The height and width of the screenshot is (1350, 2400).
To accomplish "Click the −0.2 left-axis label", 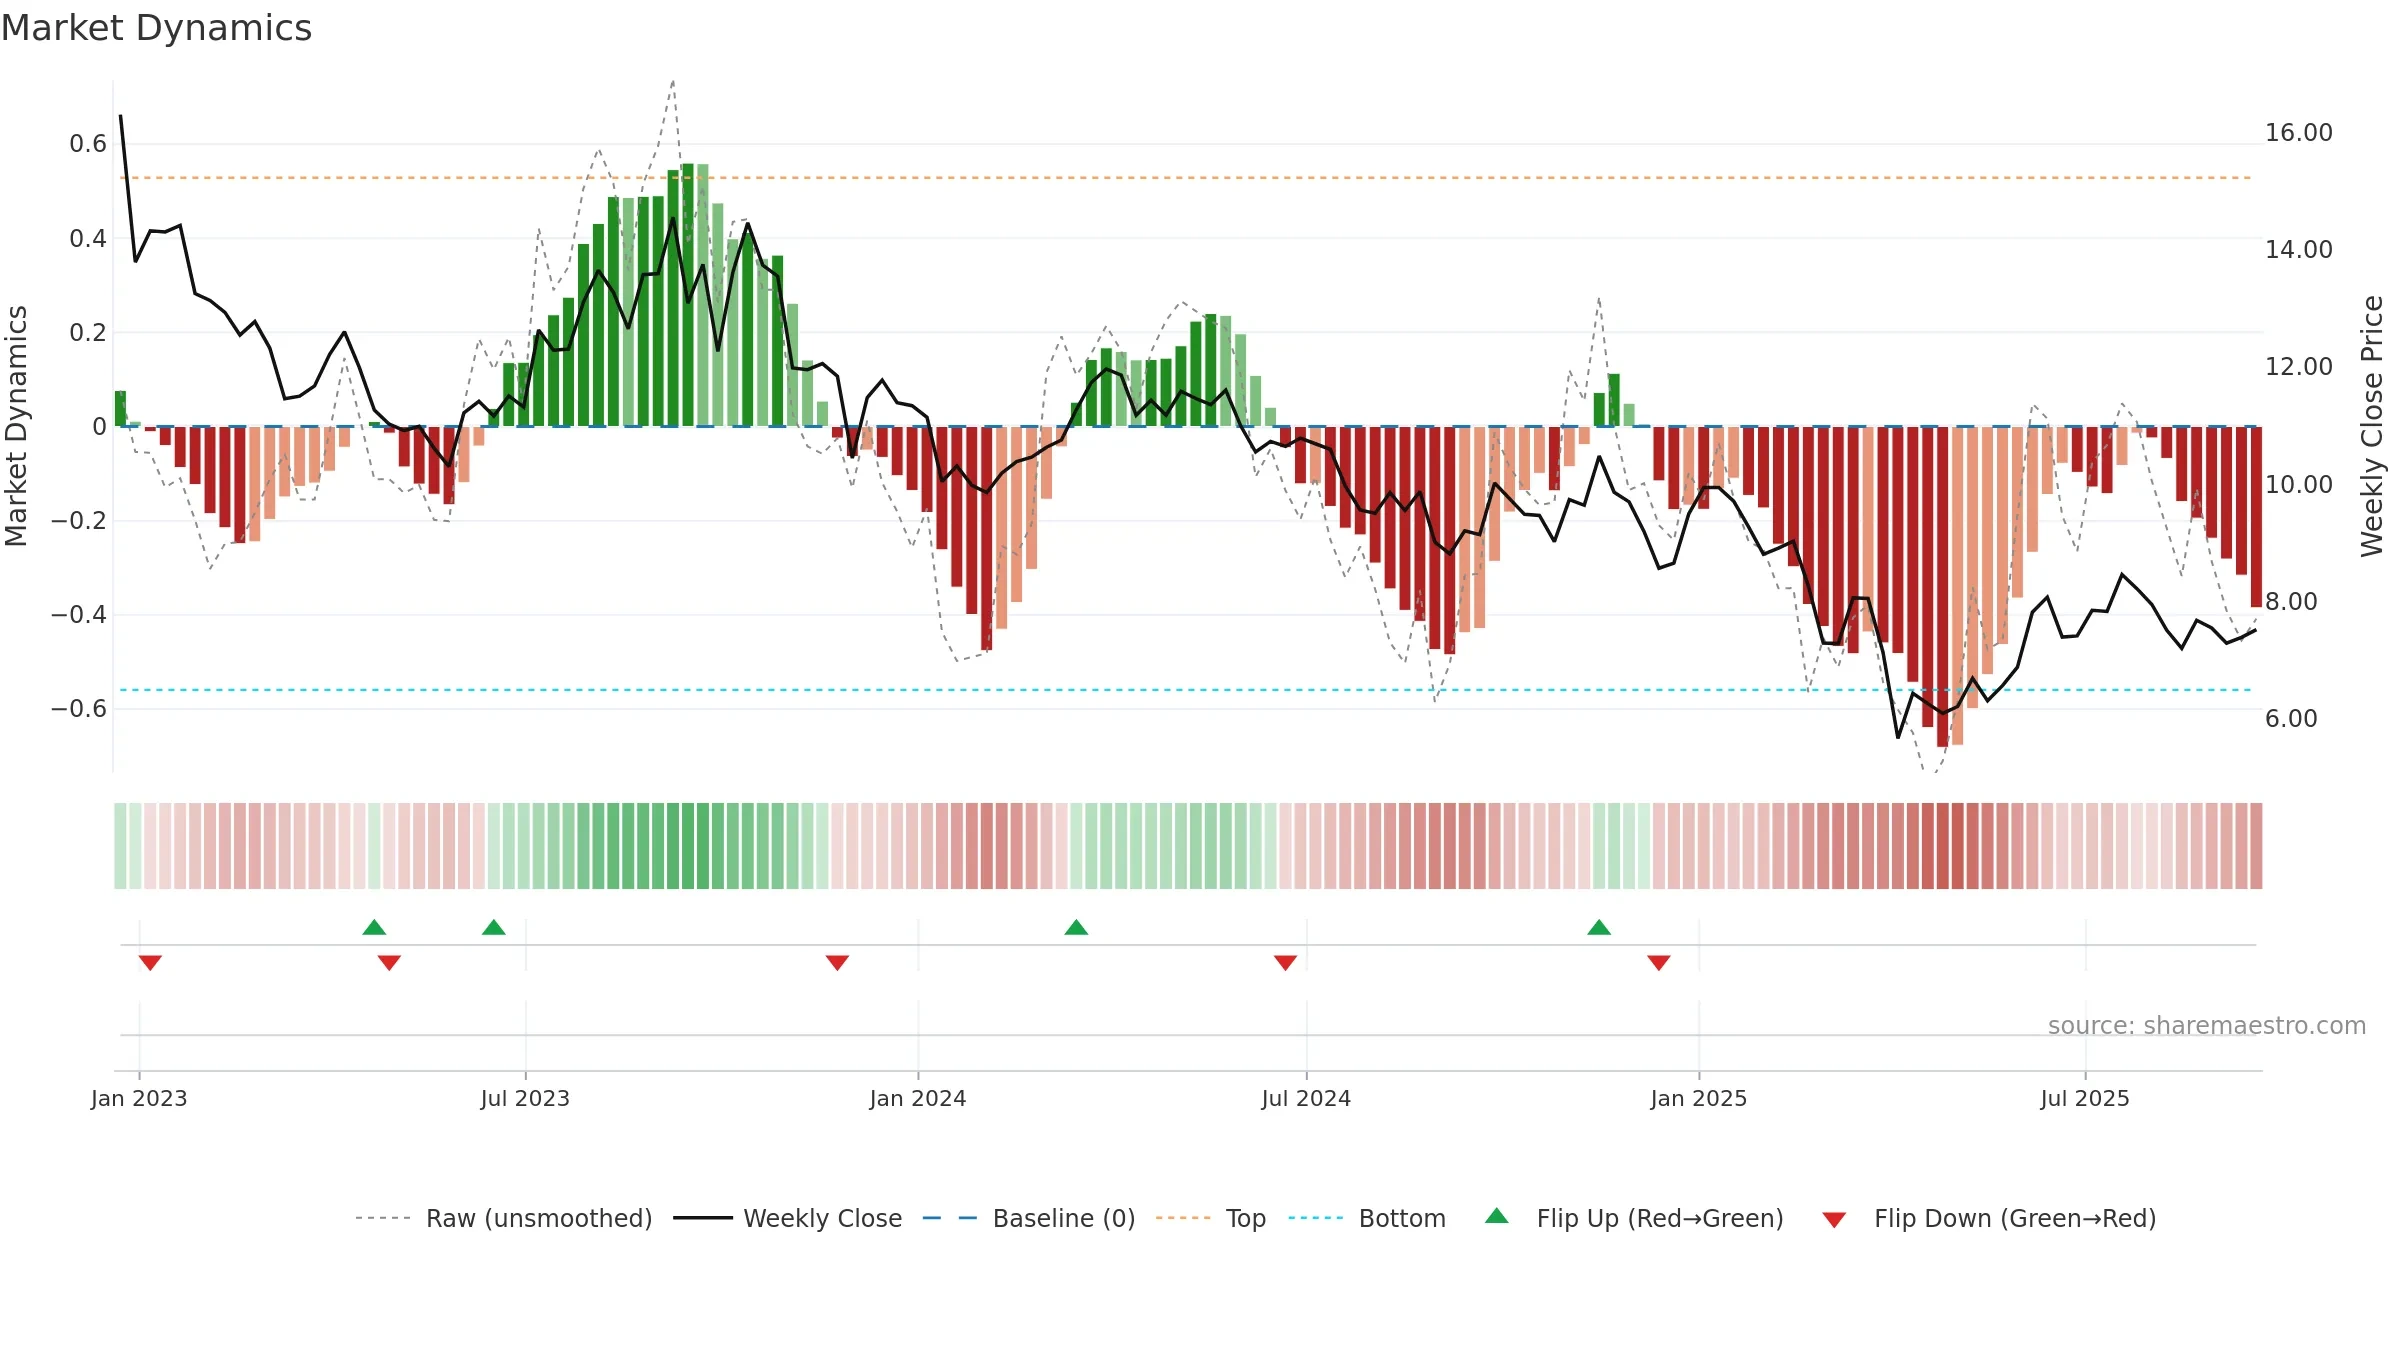I will [x=79, y=520].
